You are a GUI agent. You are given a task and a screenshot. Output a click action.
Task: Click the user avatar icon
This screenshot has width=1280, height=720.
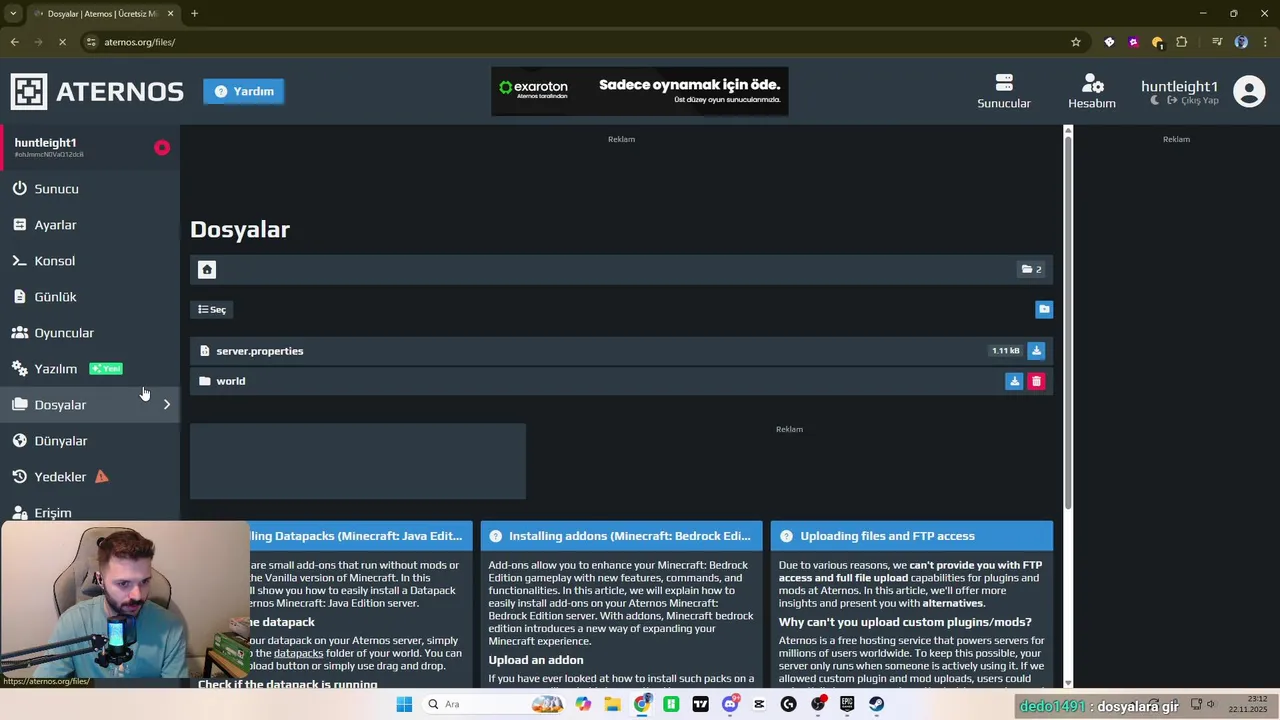point(1249,91)
